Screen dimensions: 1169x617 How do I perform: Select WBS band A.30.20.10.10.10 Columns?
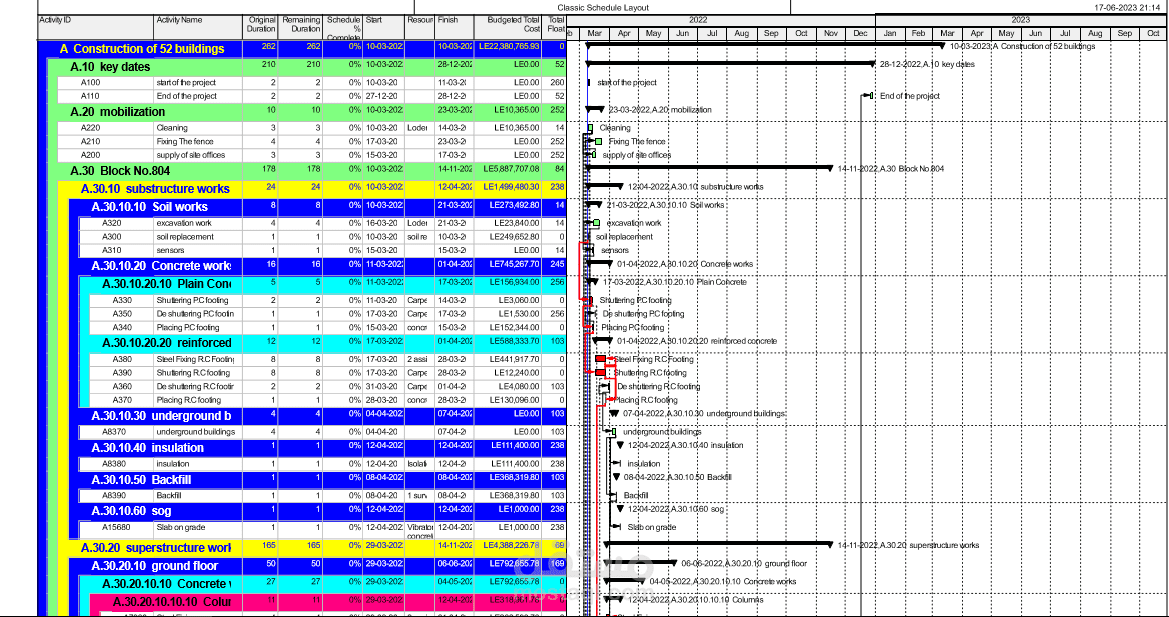328,601
